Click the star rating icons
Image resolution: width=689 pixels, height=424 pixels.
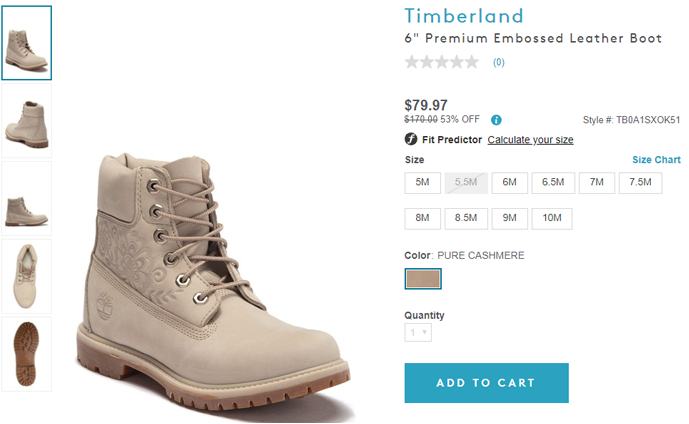pos(441,62)
